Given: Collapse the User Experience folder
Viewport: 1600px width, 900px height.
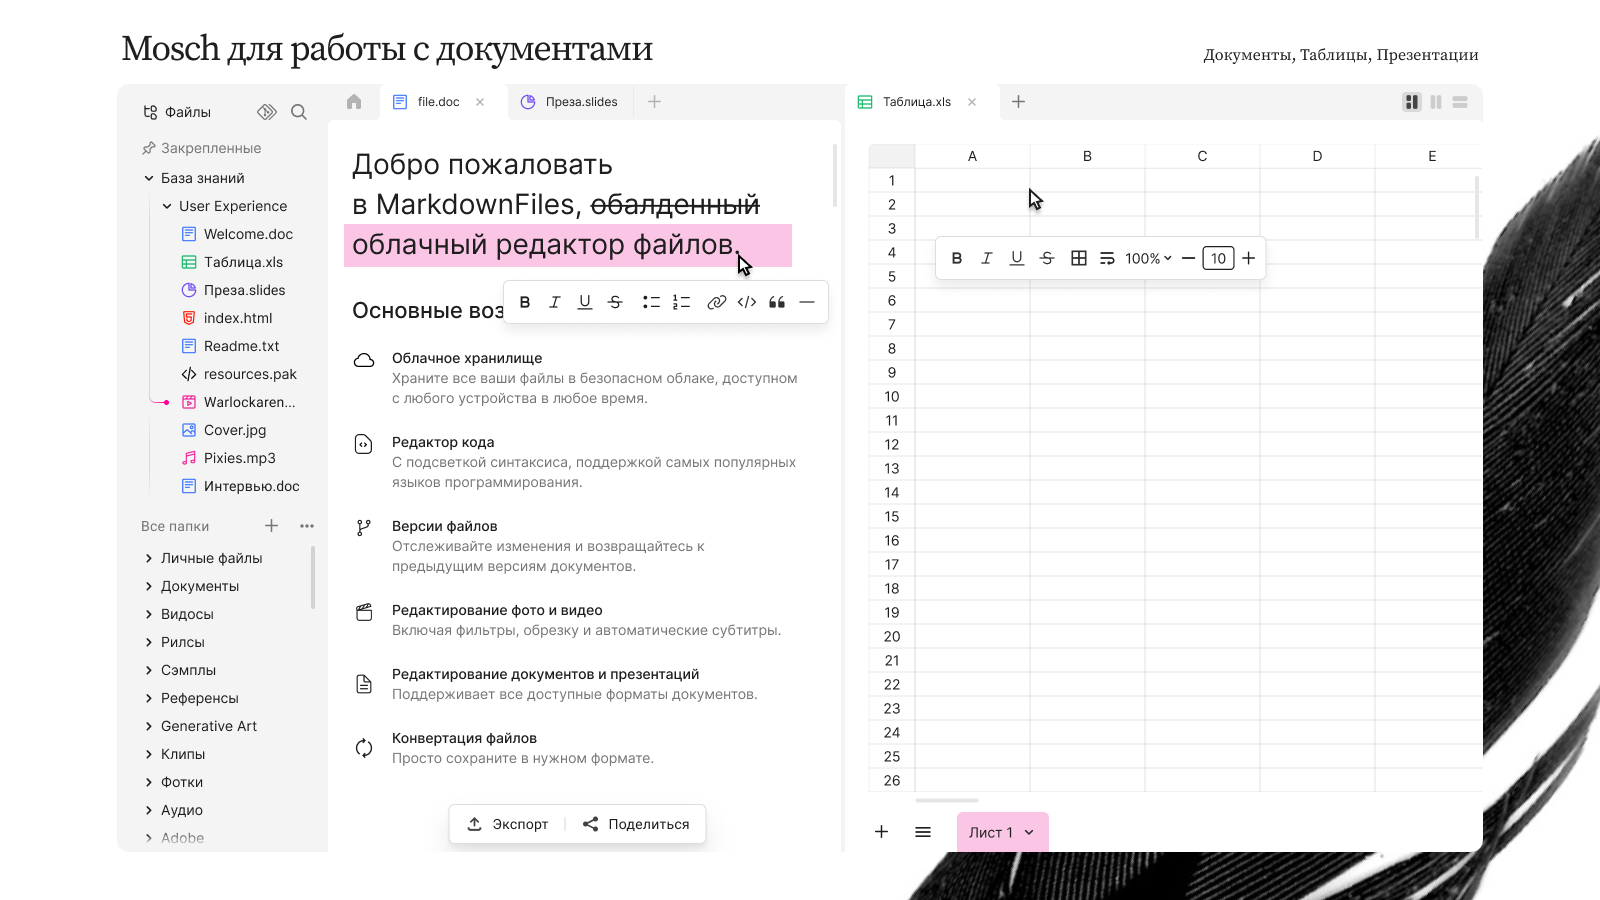Looking at the screenshot, I should [167, 206].
